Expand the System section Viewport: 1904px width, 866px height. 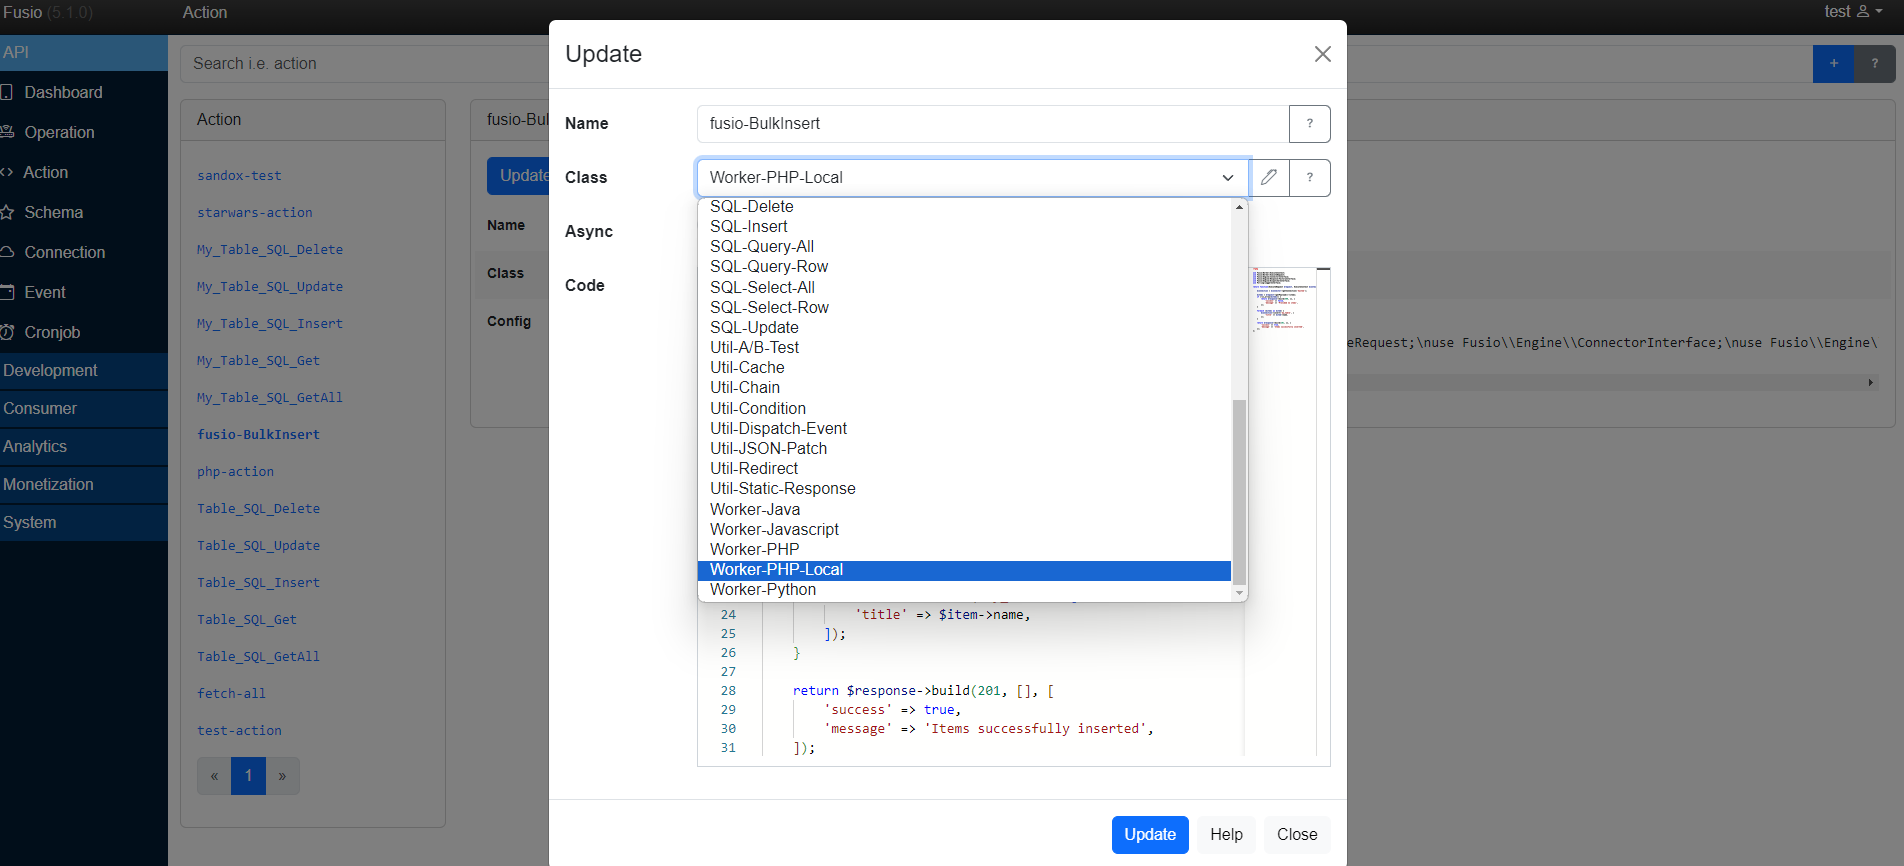click(x=84, y=522)
